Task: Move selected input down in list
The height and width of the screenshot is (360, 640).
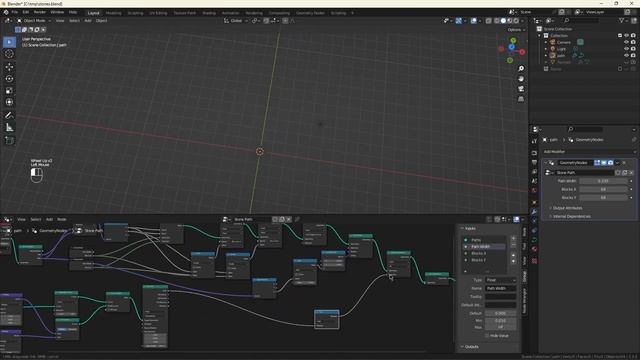Action: [x=513, y=261]
